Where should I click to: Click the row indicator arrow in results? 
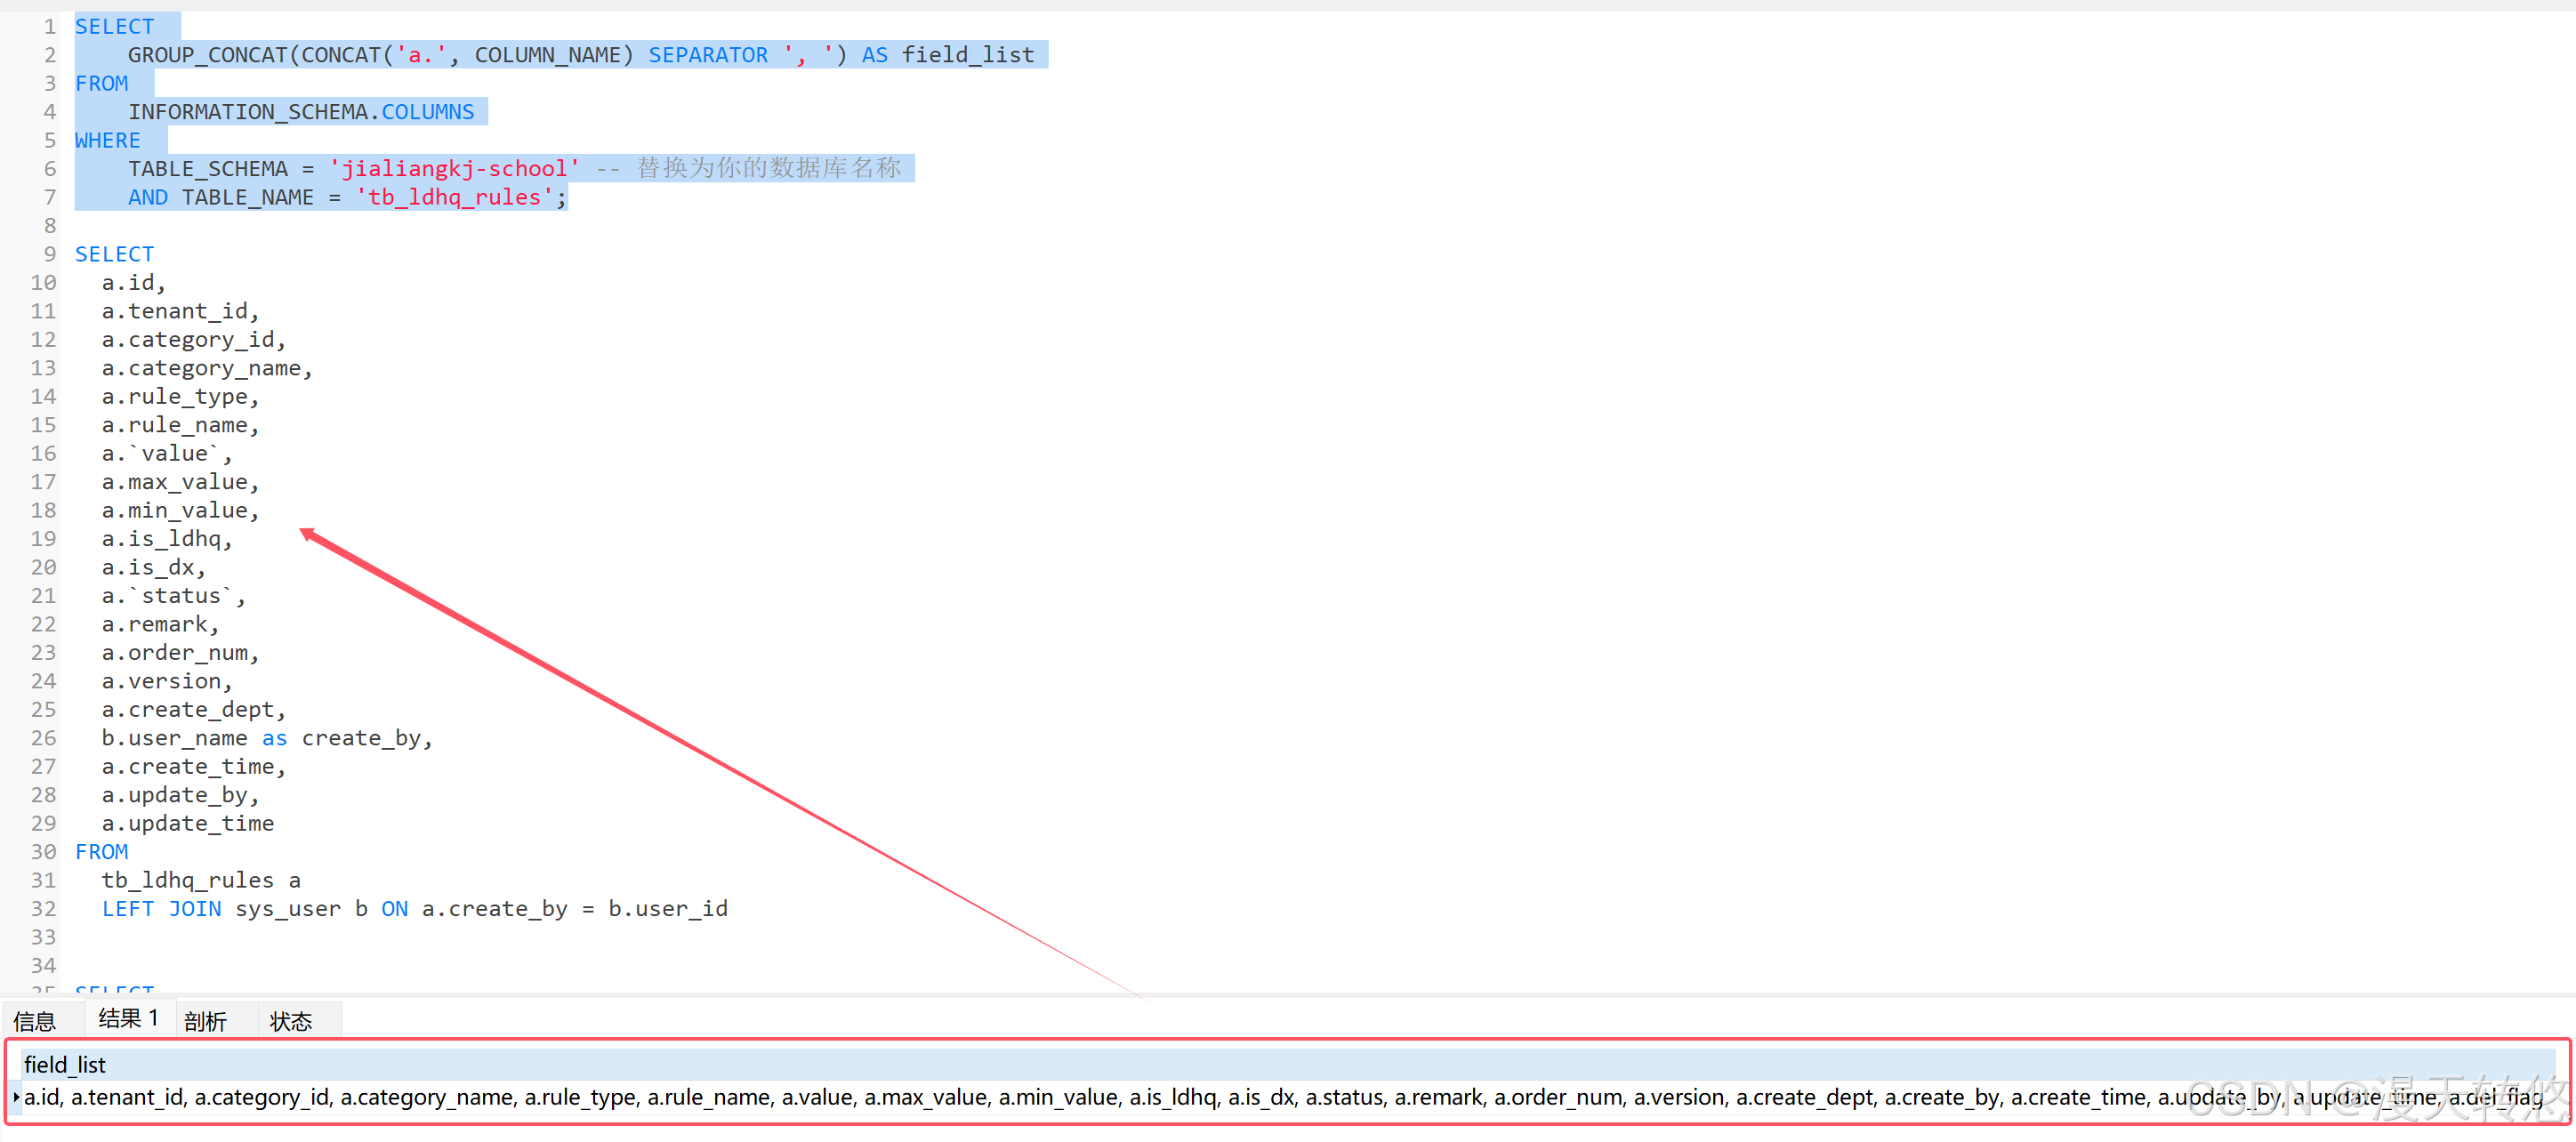pos(16,1097)
